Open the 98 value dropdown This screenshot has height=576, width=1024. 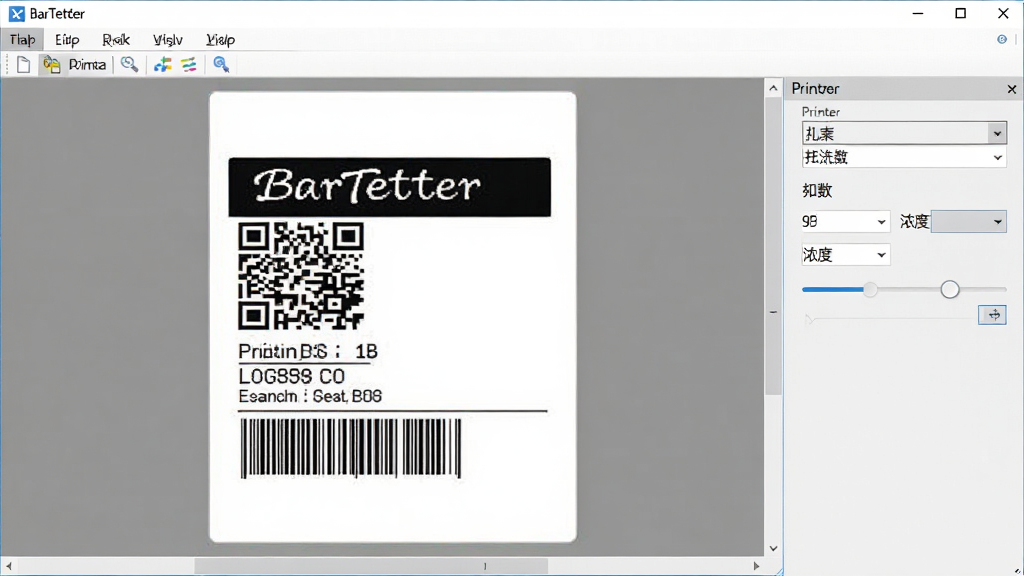845,222
